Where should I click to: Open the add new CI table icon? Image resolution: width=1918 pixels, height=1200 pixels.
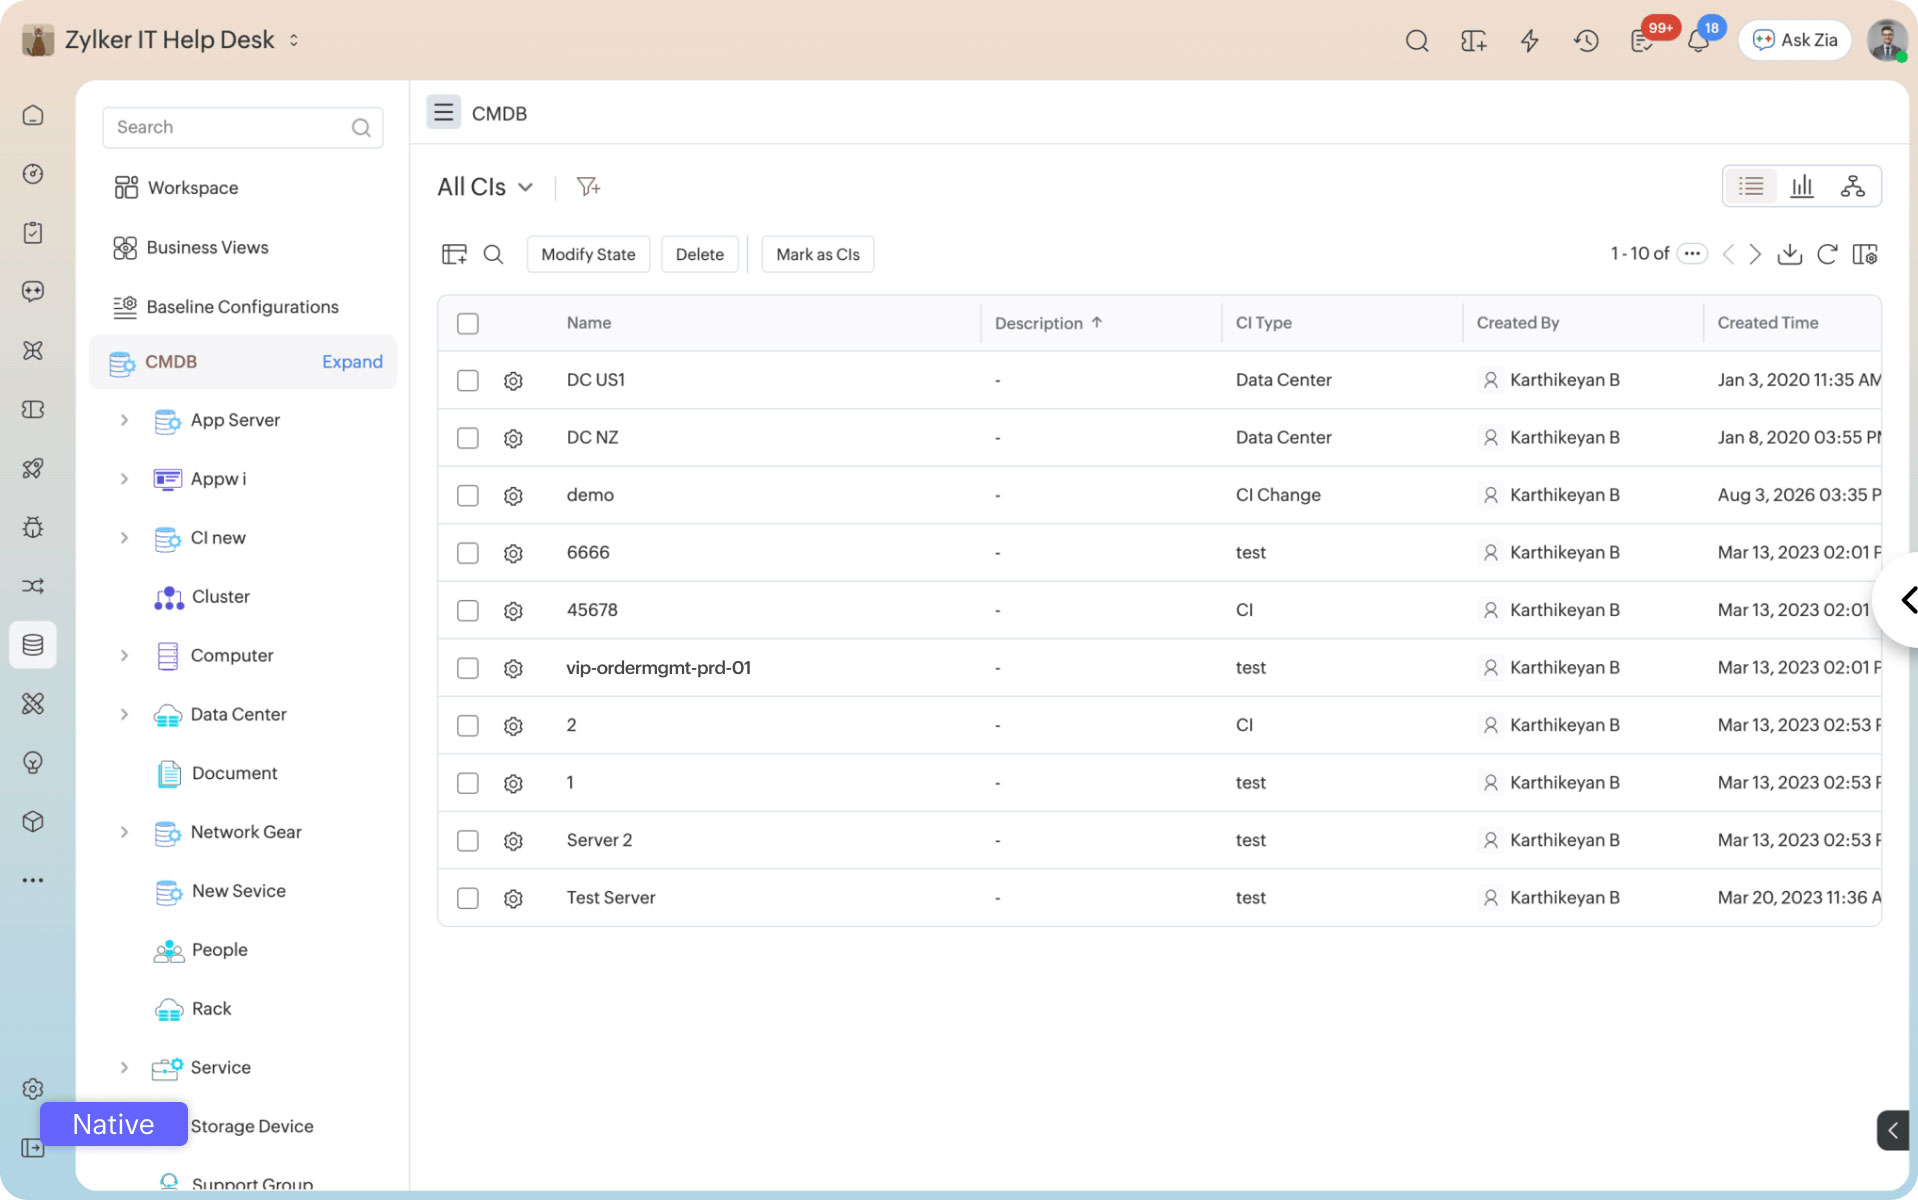(x=454, y=254)
